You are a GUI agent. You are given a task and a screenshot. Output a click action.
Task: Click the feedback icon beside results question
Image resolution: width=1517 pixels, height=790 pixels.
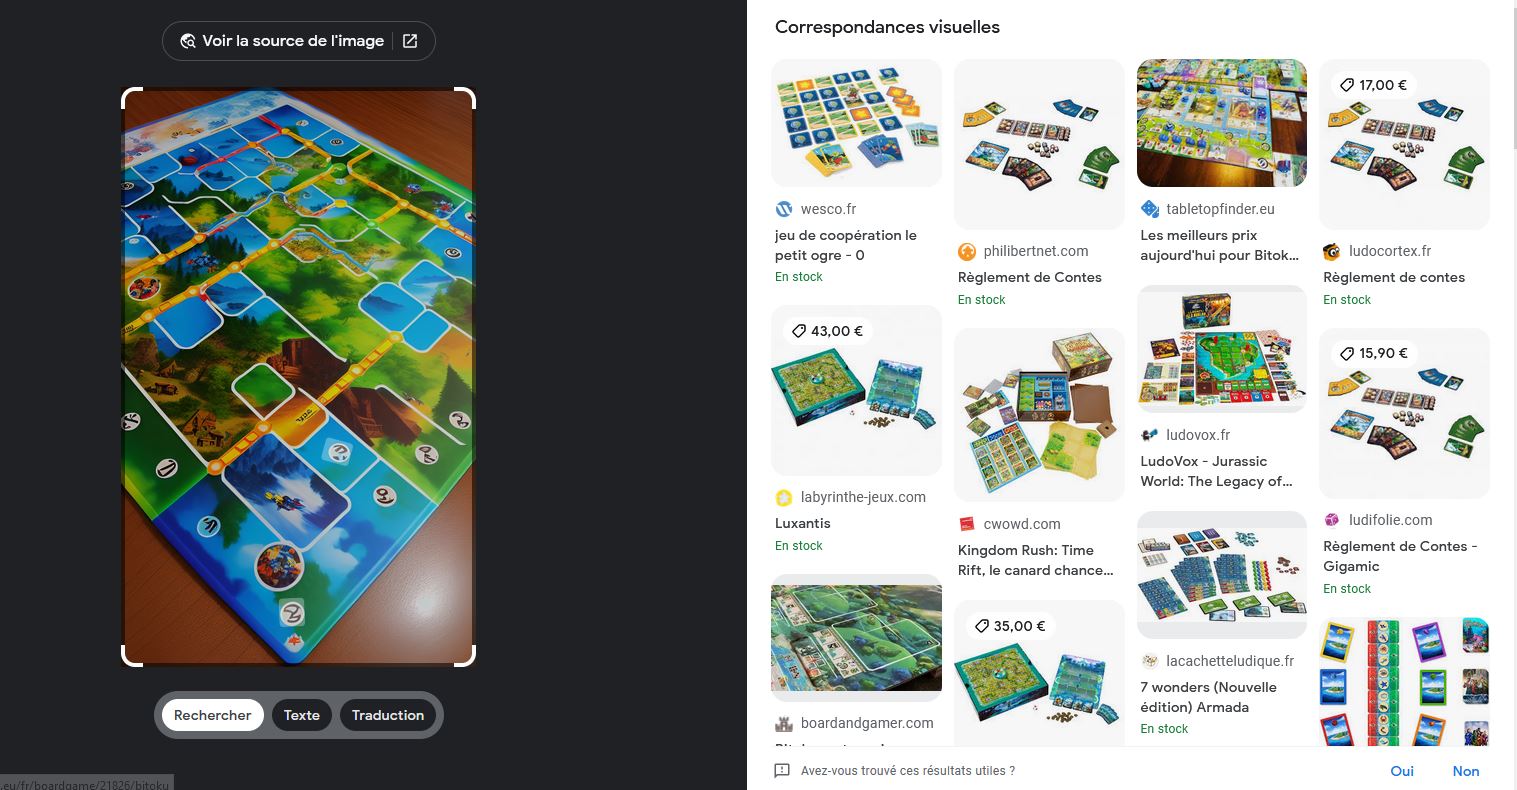tap(783, 771)
